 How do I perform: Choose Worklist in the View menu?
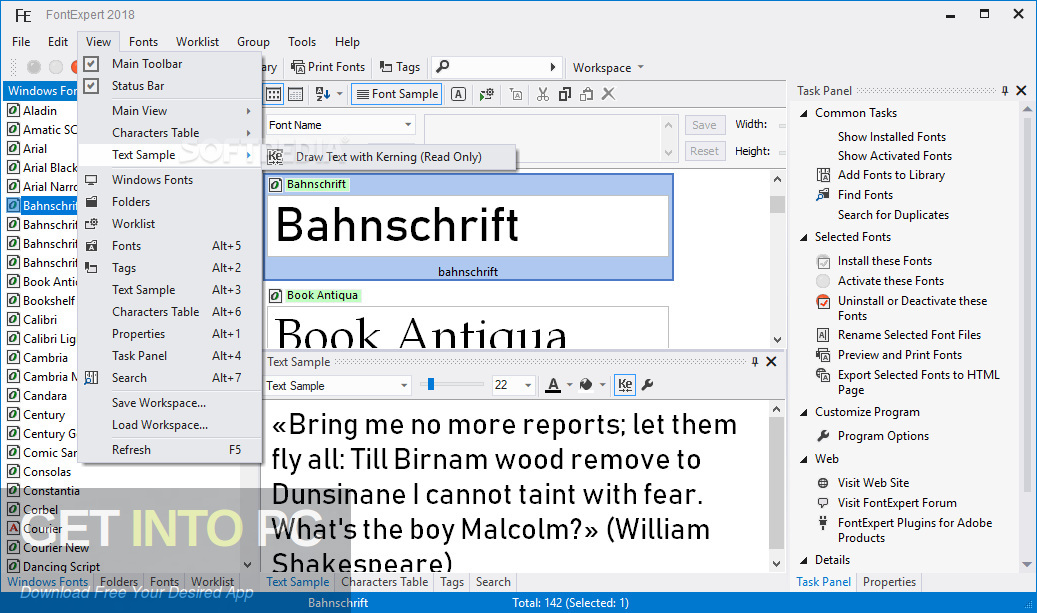169,224
